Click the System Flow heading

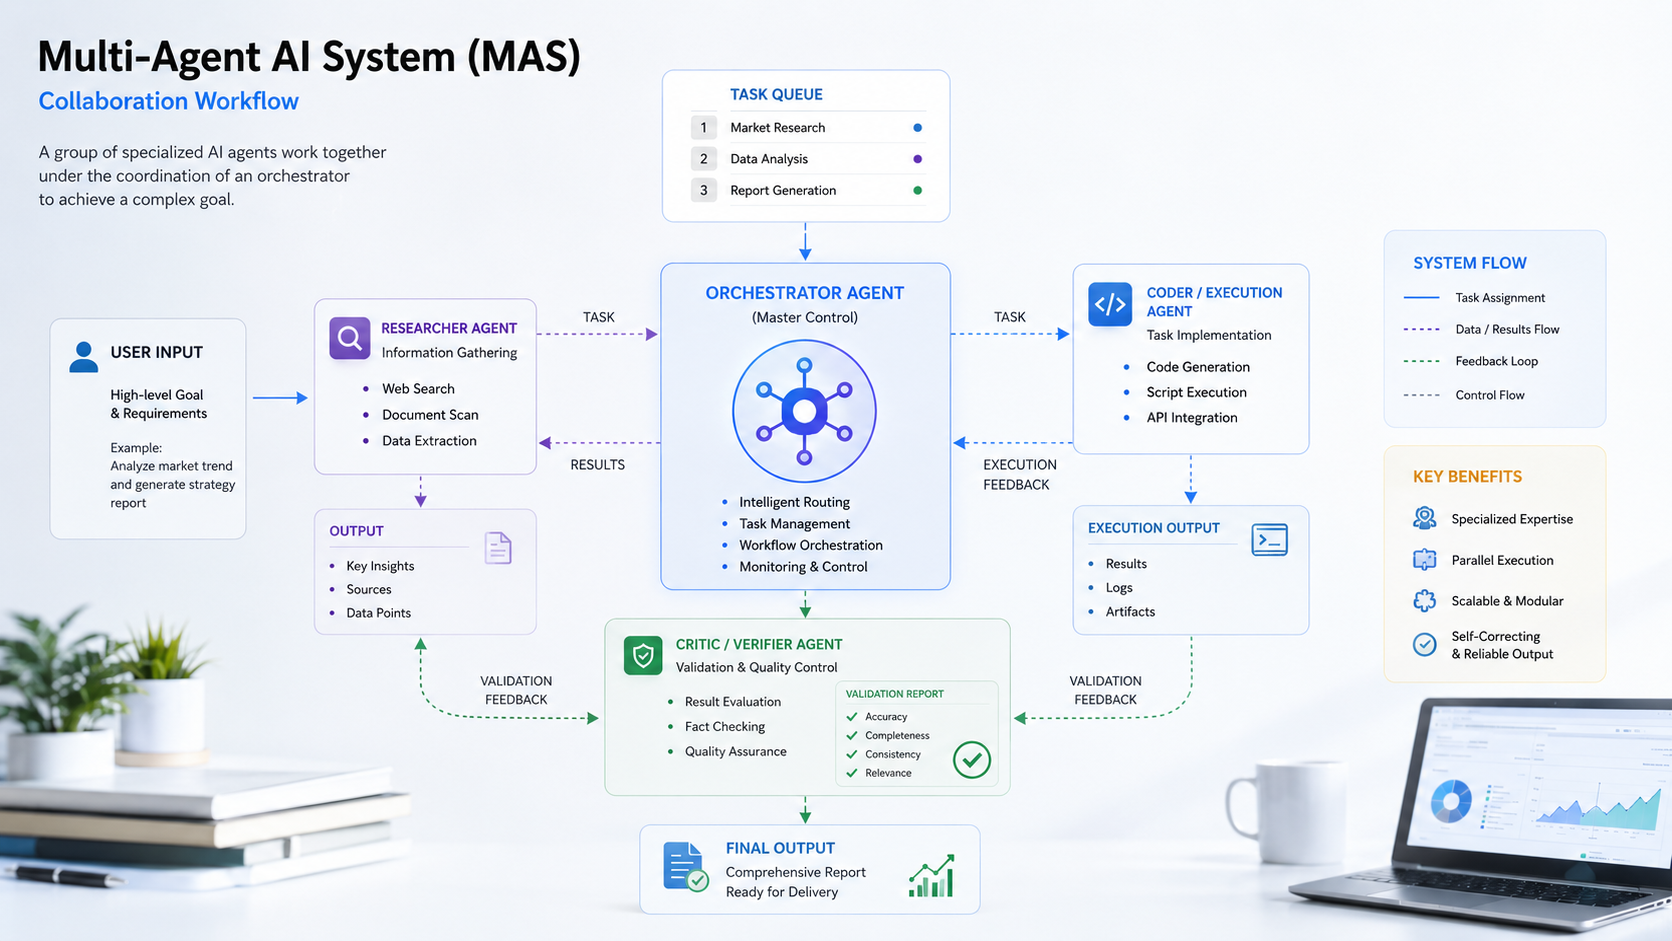(1470, 263)
